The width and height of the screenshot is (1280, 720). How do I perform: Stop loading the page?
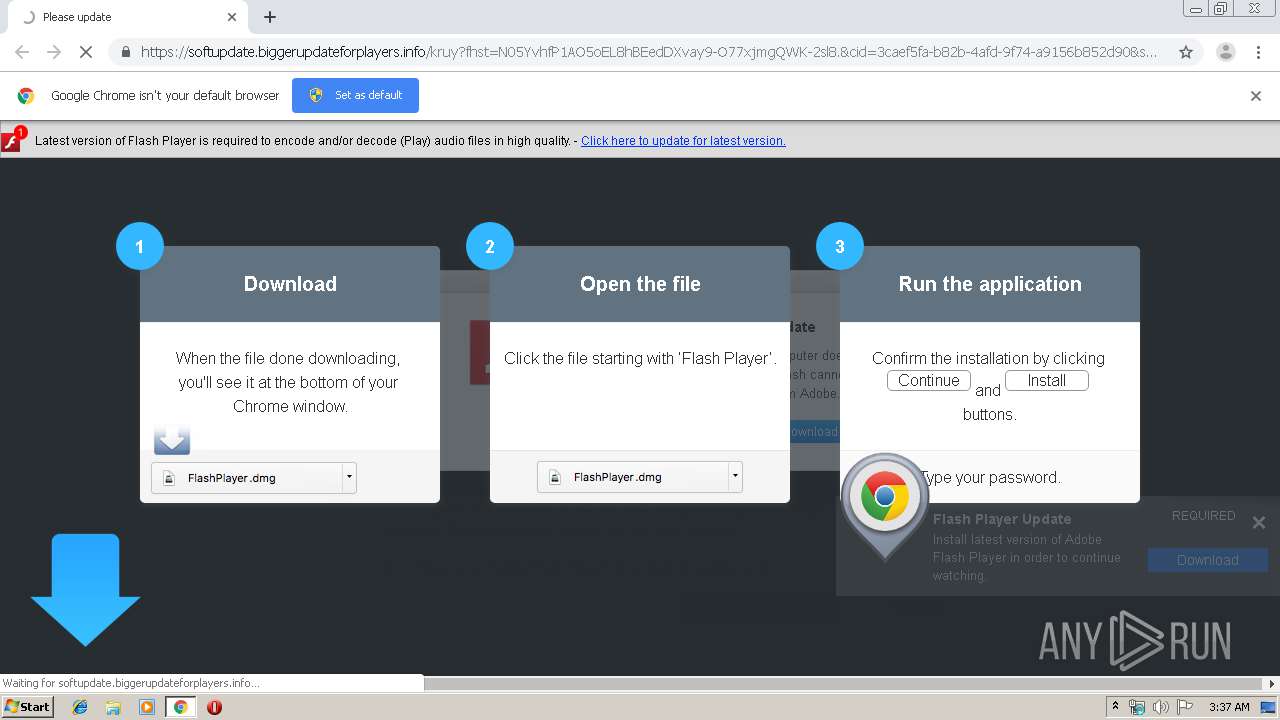(86, 52)
